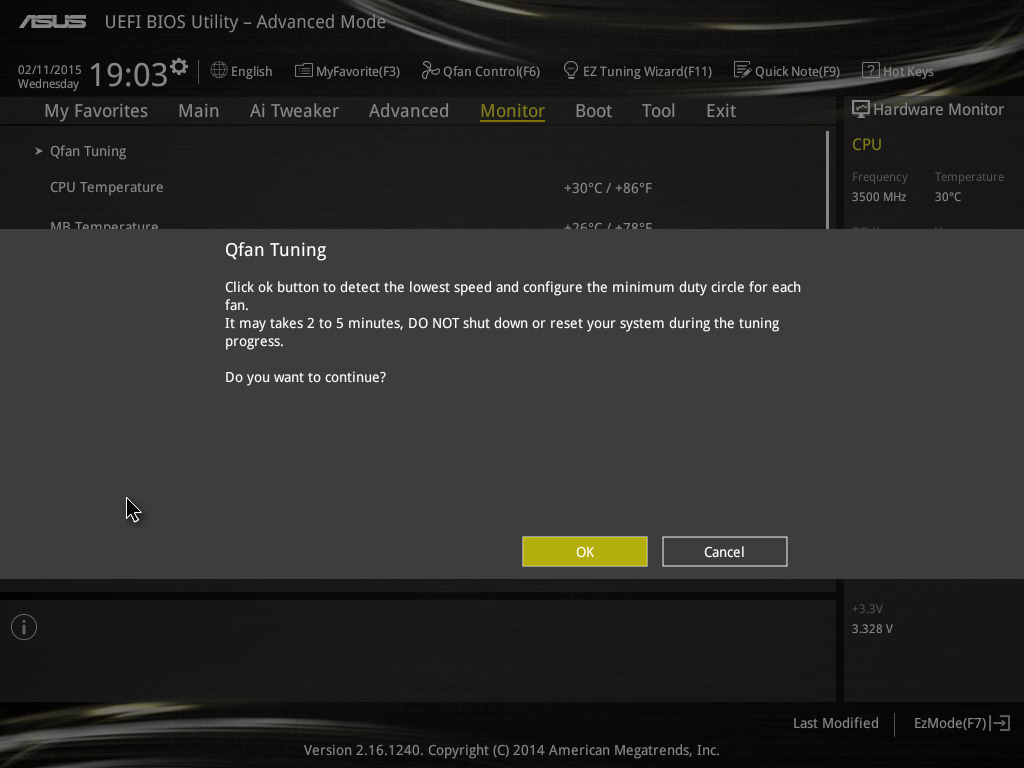Click the EZ Tuning Wizard(F11) label
This screenshot has width=1024, height=768.
647,71
